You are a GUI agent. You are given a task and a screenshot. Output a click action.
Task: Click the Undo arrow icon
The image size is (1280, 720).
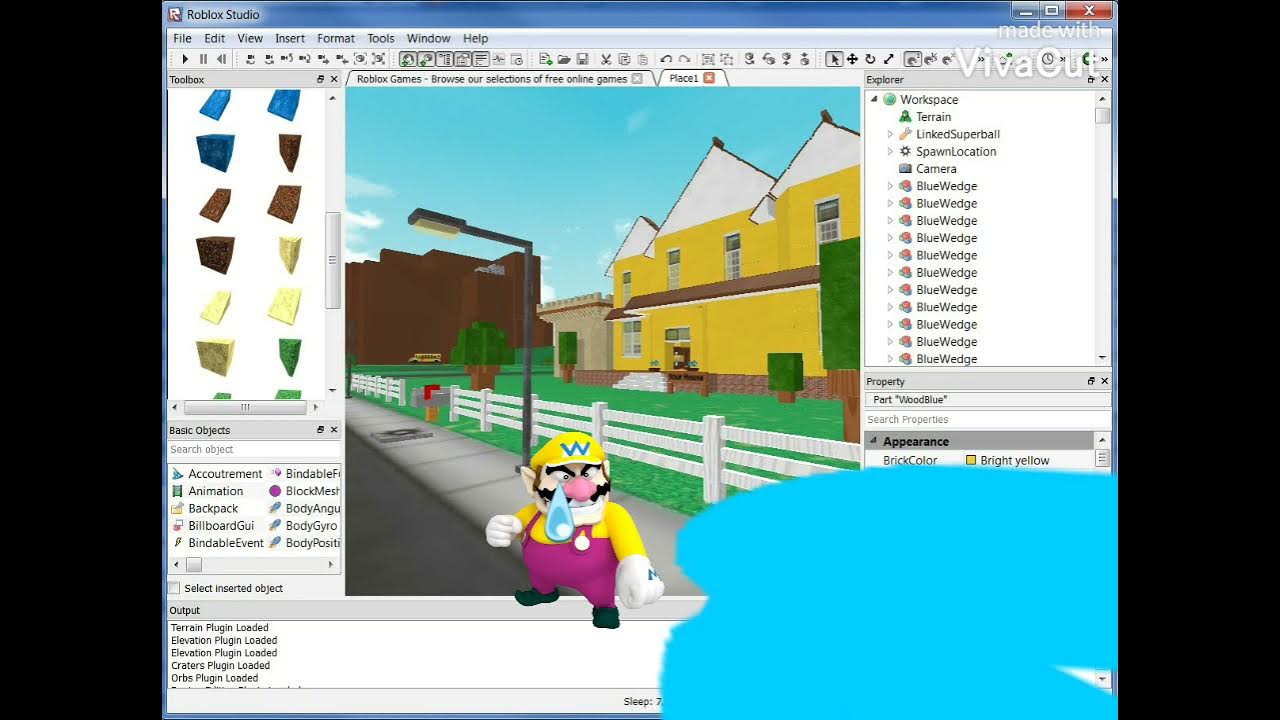666,59
